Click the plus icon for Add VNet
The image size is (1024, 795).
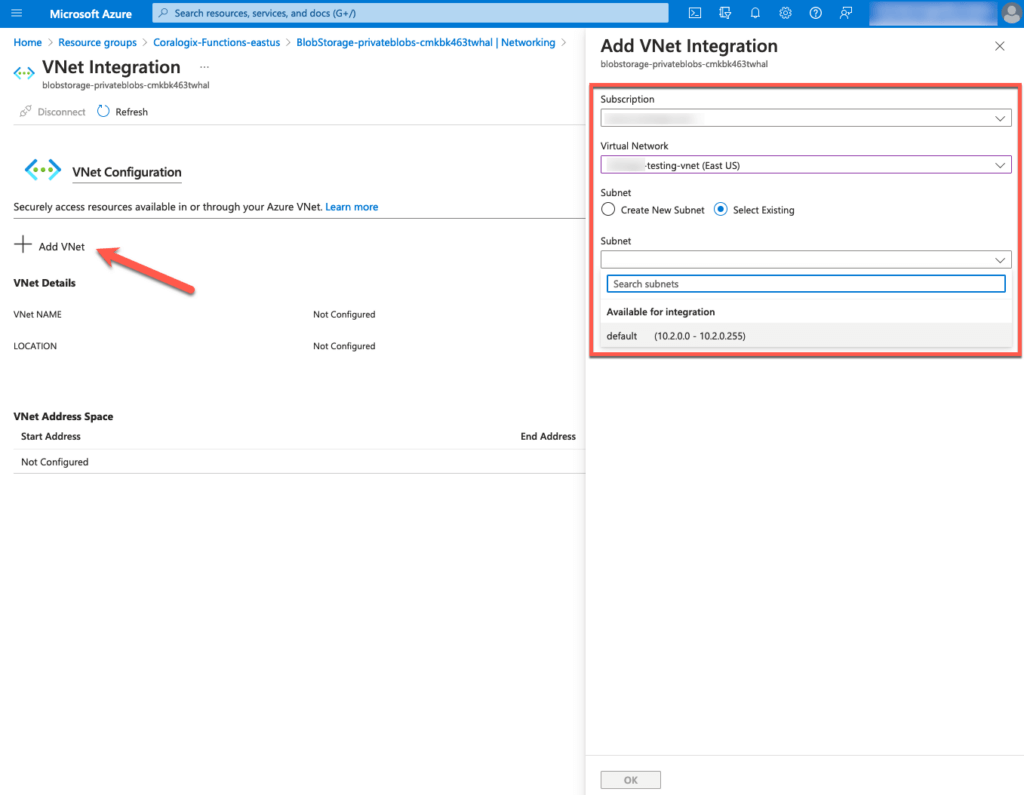coord(22,244)
